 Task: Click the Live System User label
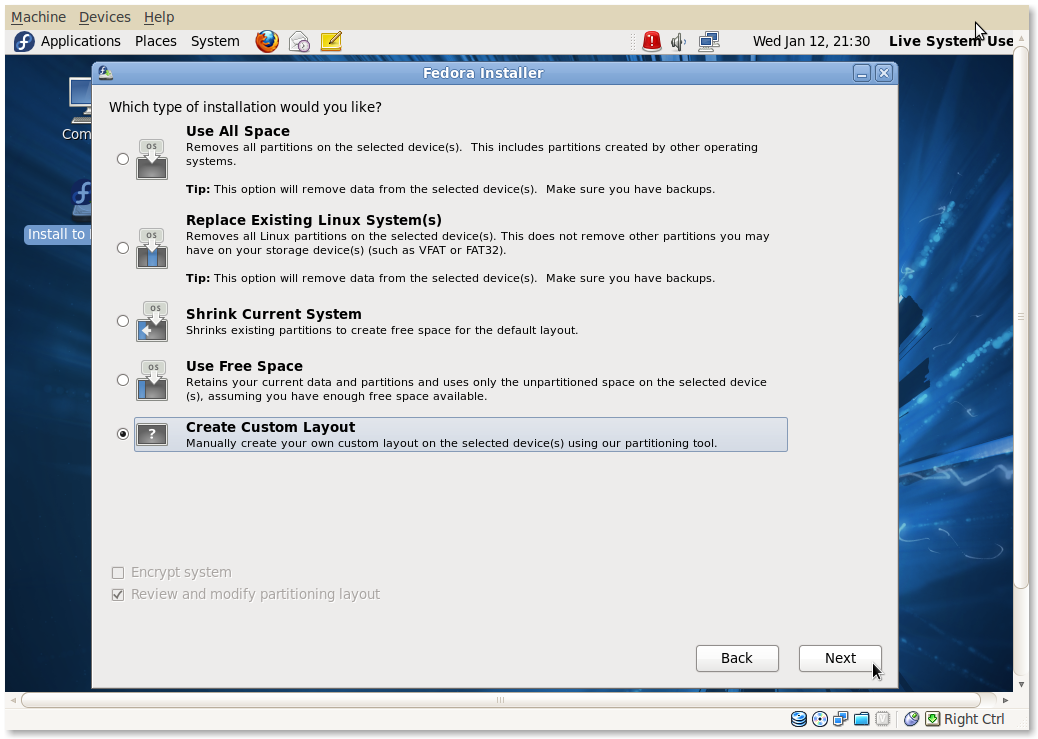tap(951, 41)
